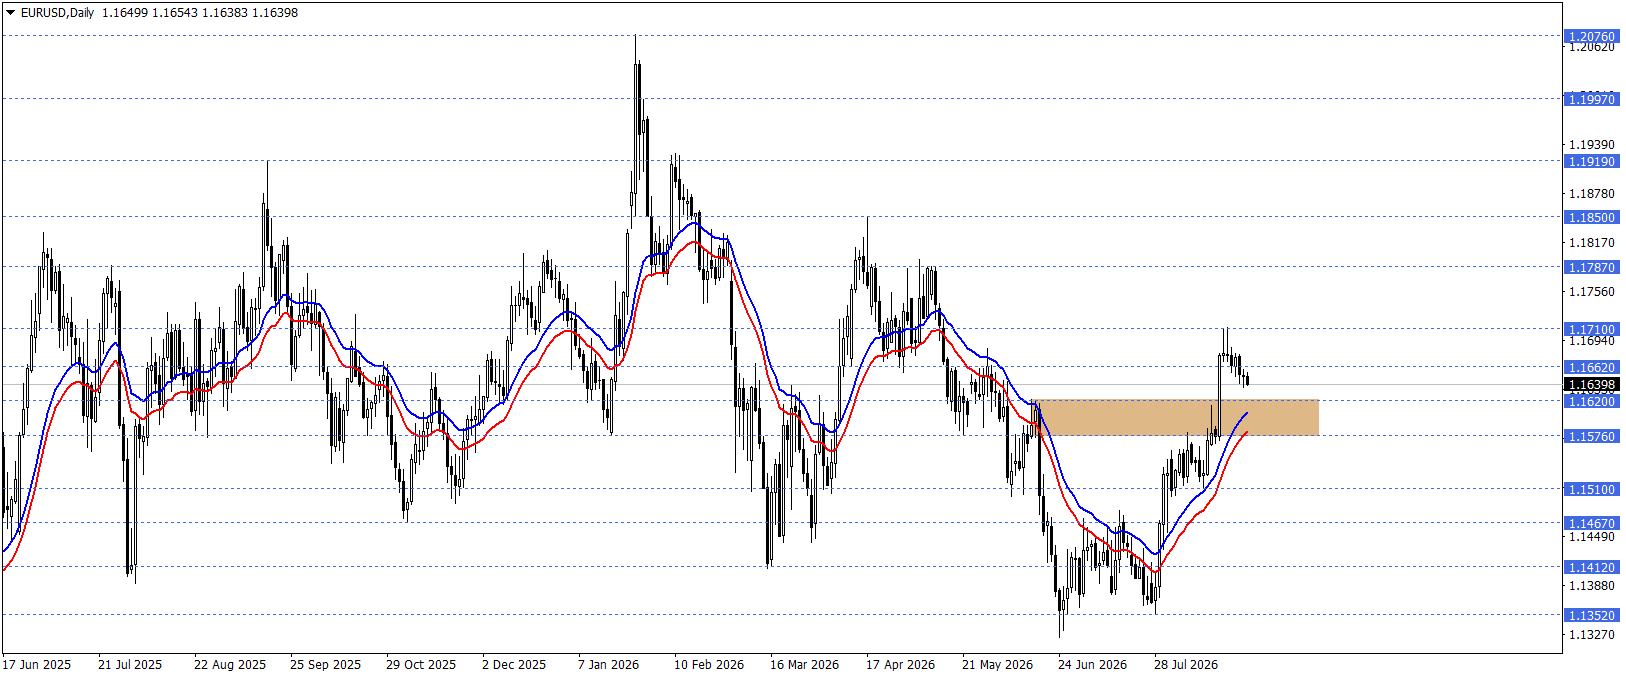The image size is (1626, 677).
Task: Click the 25 Sep 2025 date label
Action: (325, 664)
